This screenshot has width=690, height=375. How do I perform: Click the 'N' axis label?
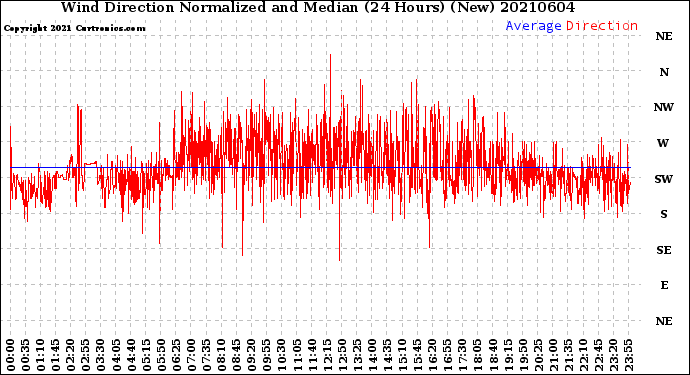coord(664,72)
